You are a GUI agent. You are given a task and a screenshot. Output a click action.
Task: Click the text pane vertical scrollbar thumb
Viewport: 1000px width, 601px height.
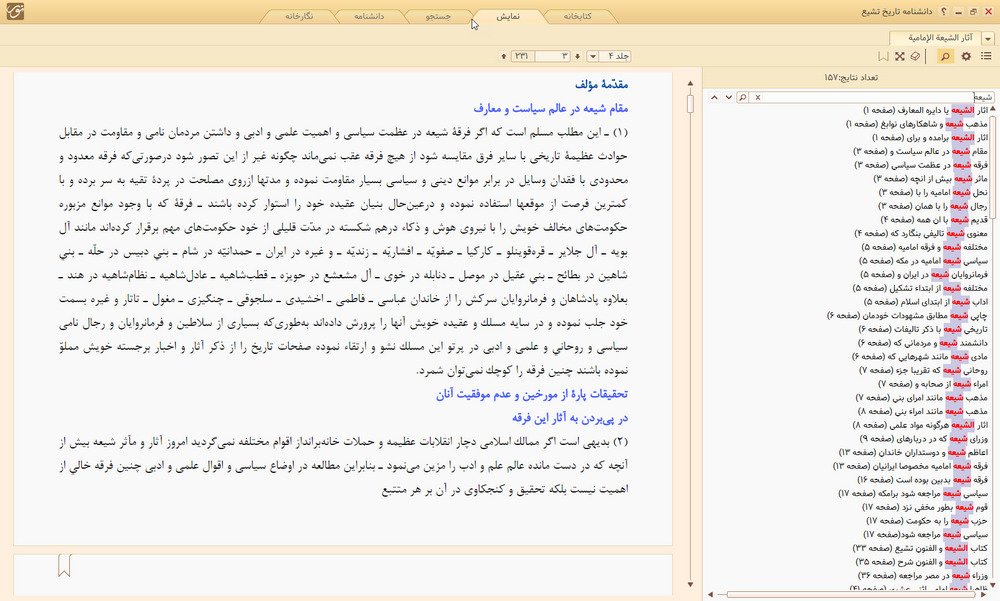point(690,103)
